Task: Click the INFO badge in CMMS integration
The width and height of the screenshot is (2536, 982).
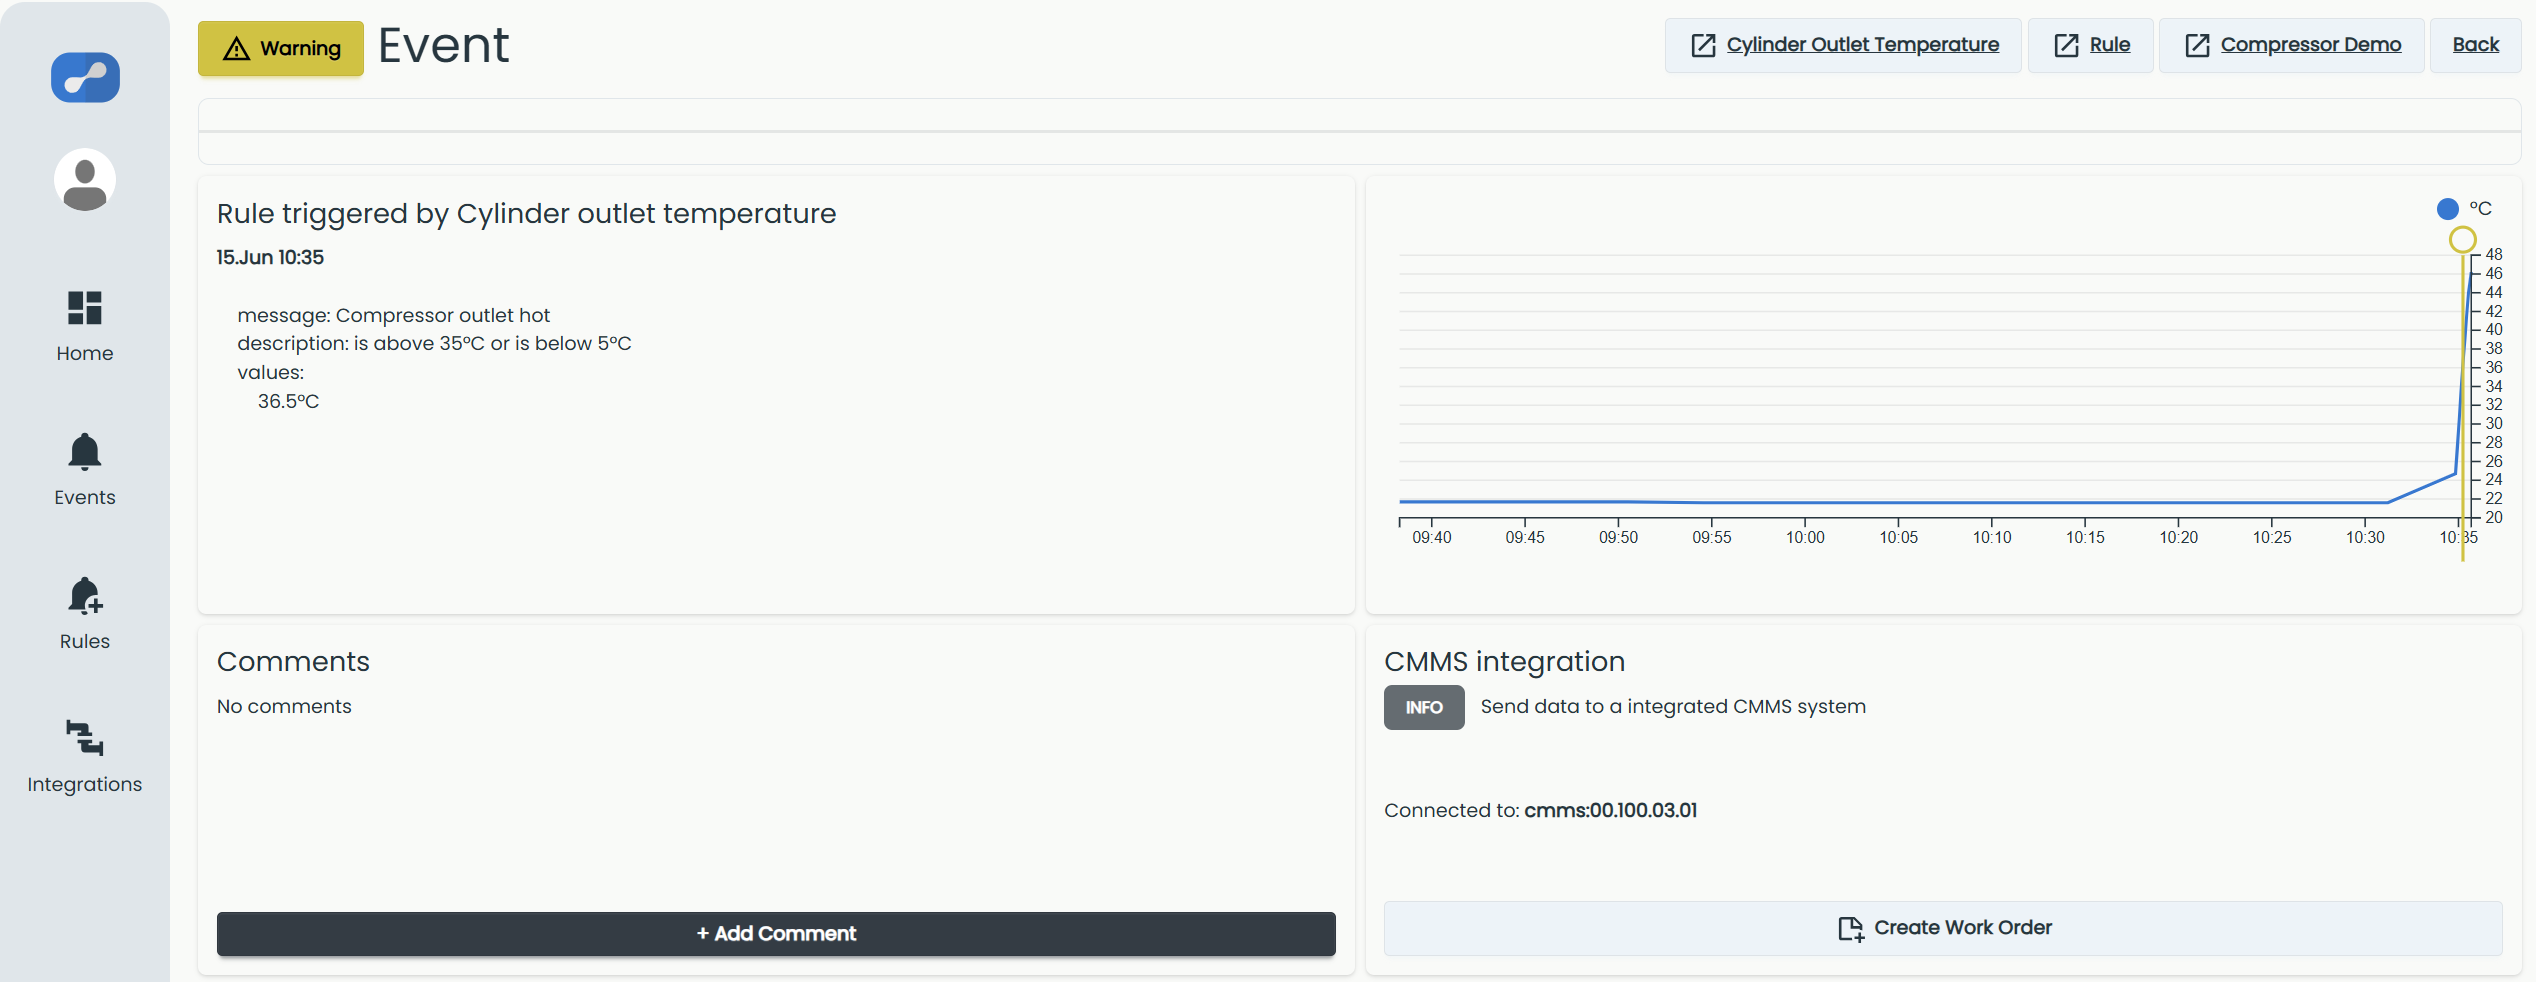Action: (x=1424, y=708)
